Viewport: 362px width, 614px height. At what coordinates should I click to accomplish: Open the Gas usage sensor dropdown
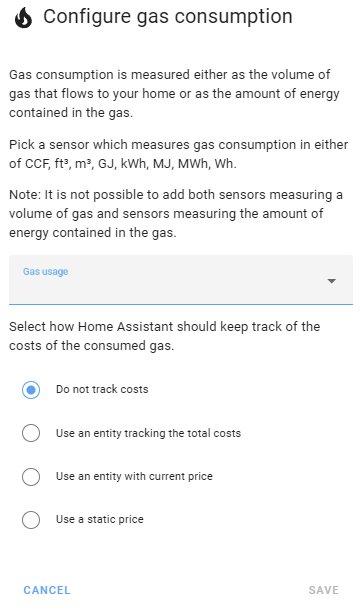[181, 280]
